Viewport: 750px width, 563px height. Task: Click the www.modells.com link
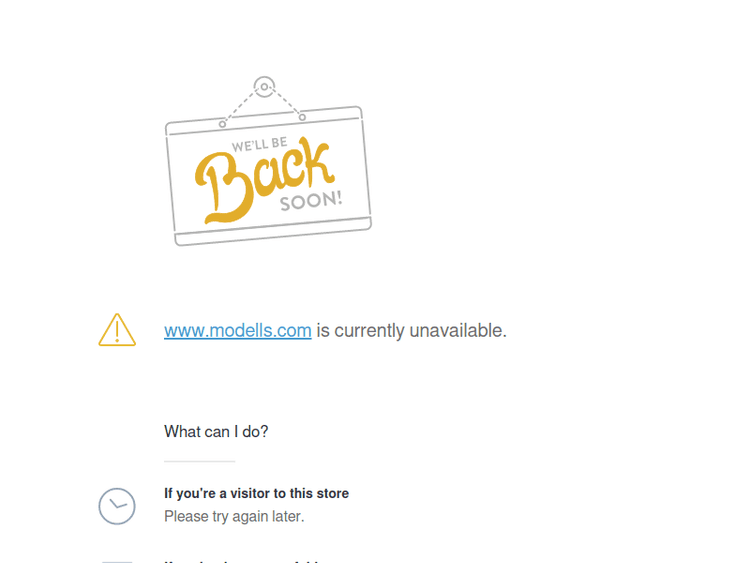tap(238, 331)
